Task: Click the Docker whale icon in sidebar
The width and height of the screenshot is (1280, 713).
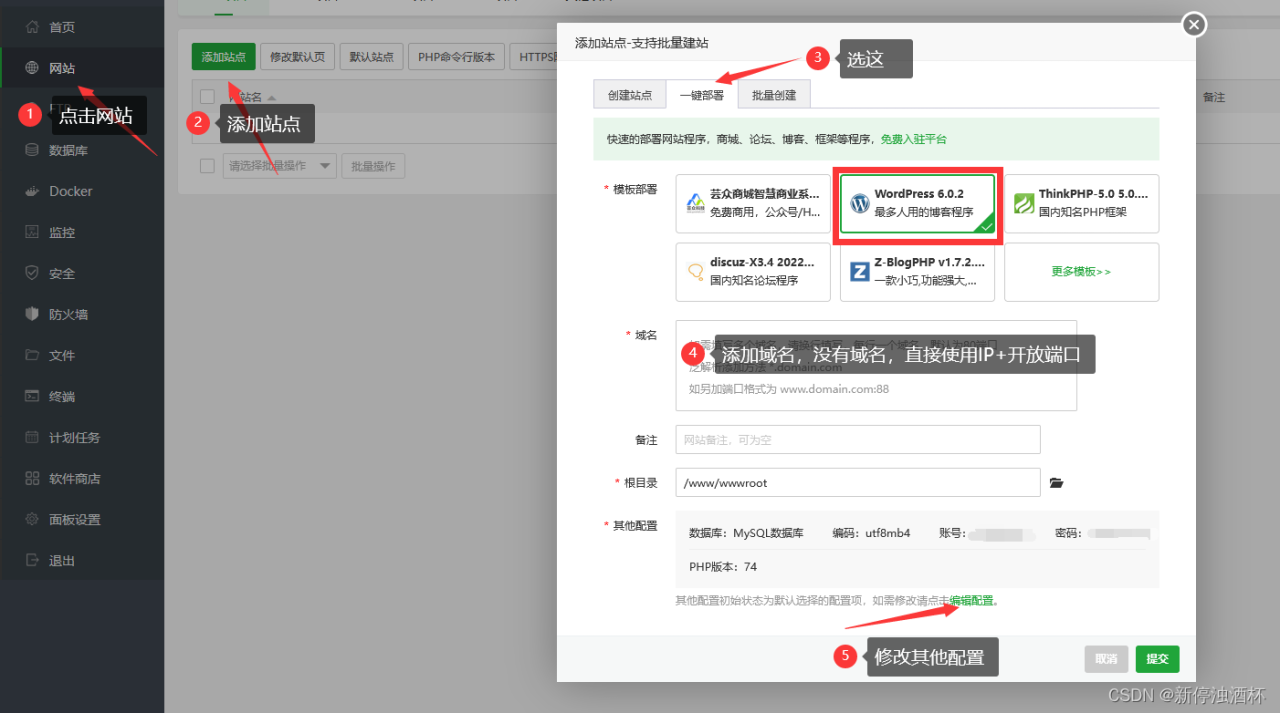Action: coord(32,191)
